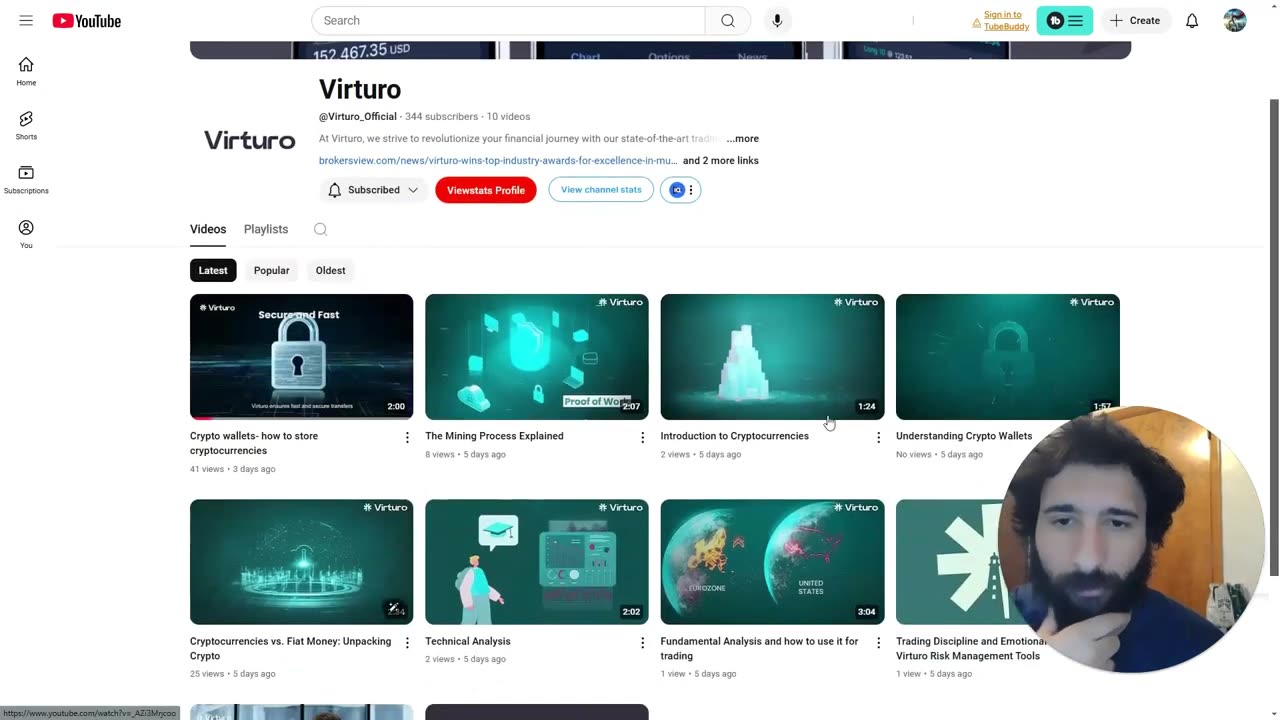This screenshot has height=720, width=1280.
Task: Click the @Virturo_Official channel handle
Action: click(x=358, y=117)
